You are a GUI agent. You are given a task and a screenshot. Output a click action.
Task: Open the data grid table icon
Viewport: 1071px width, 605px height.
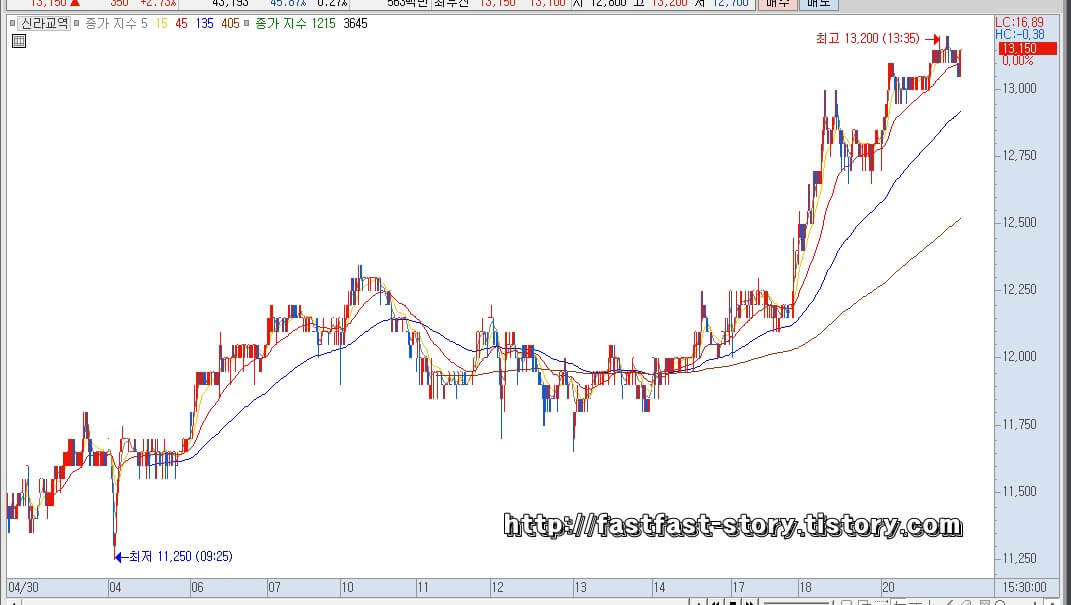point(19,41)
